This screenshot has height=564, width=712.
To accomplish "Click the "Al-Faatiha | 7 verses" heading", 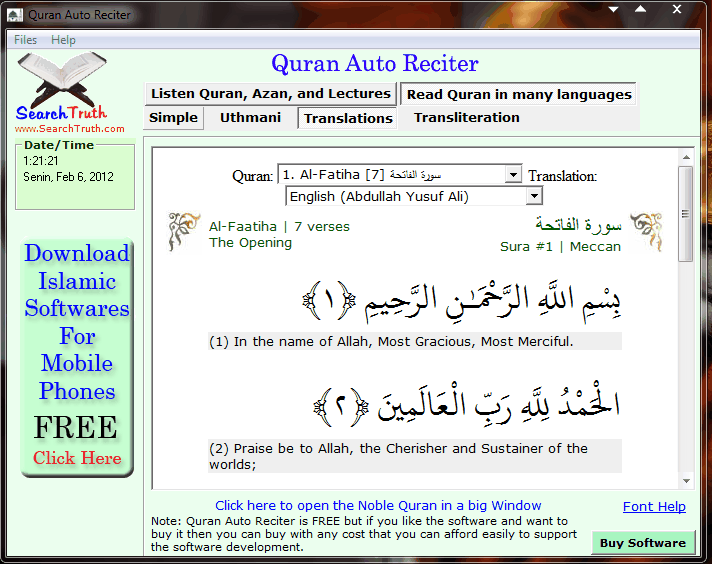I will tap(279, 227).
